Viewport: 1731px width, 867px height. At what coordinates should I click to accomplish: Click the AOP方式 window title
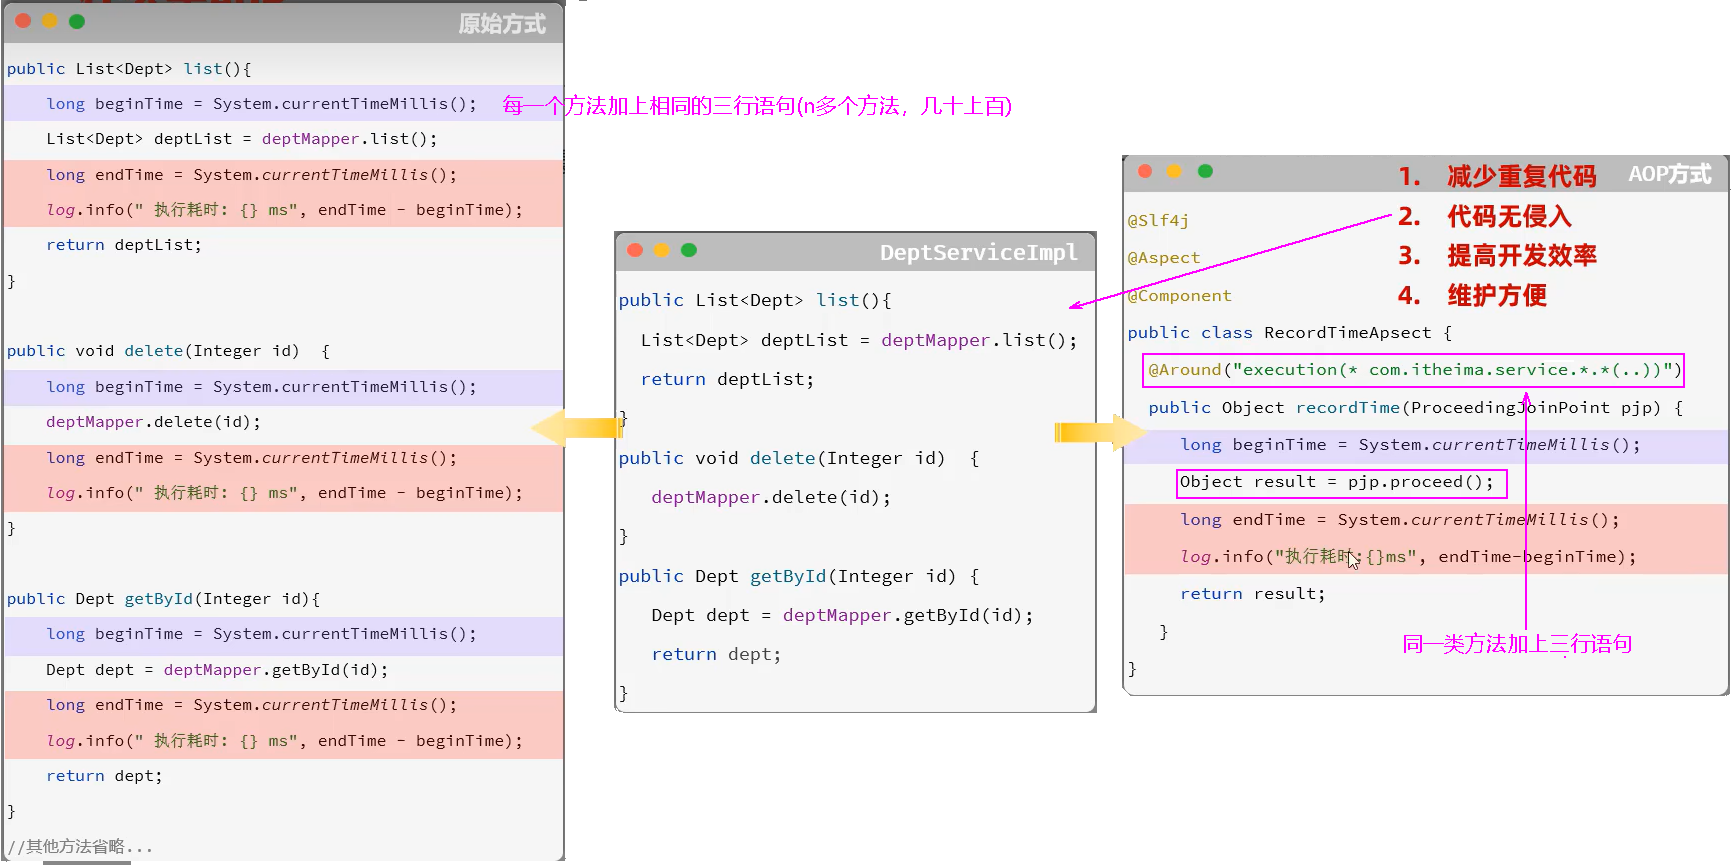click(x=1669, y=174)
